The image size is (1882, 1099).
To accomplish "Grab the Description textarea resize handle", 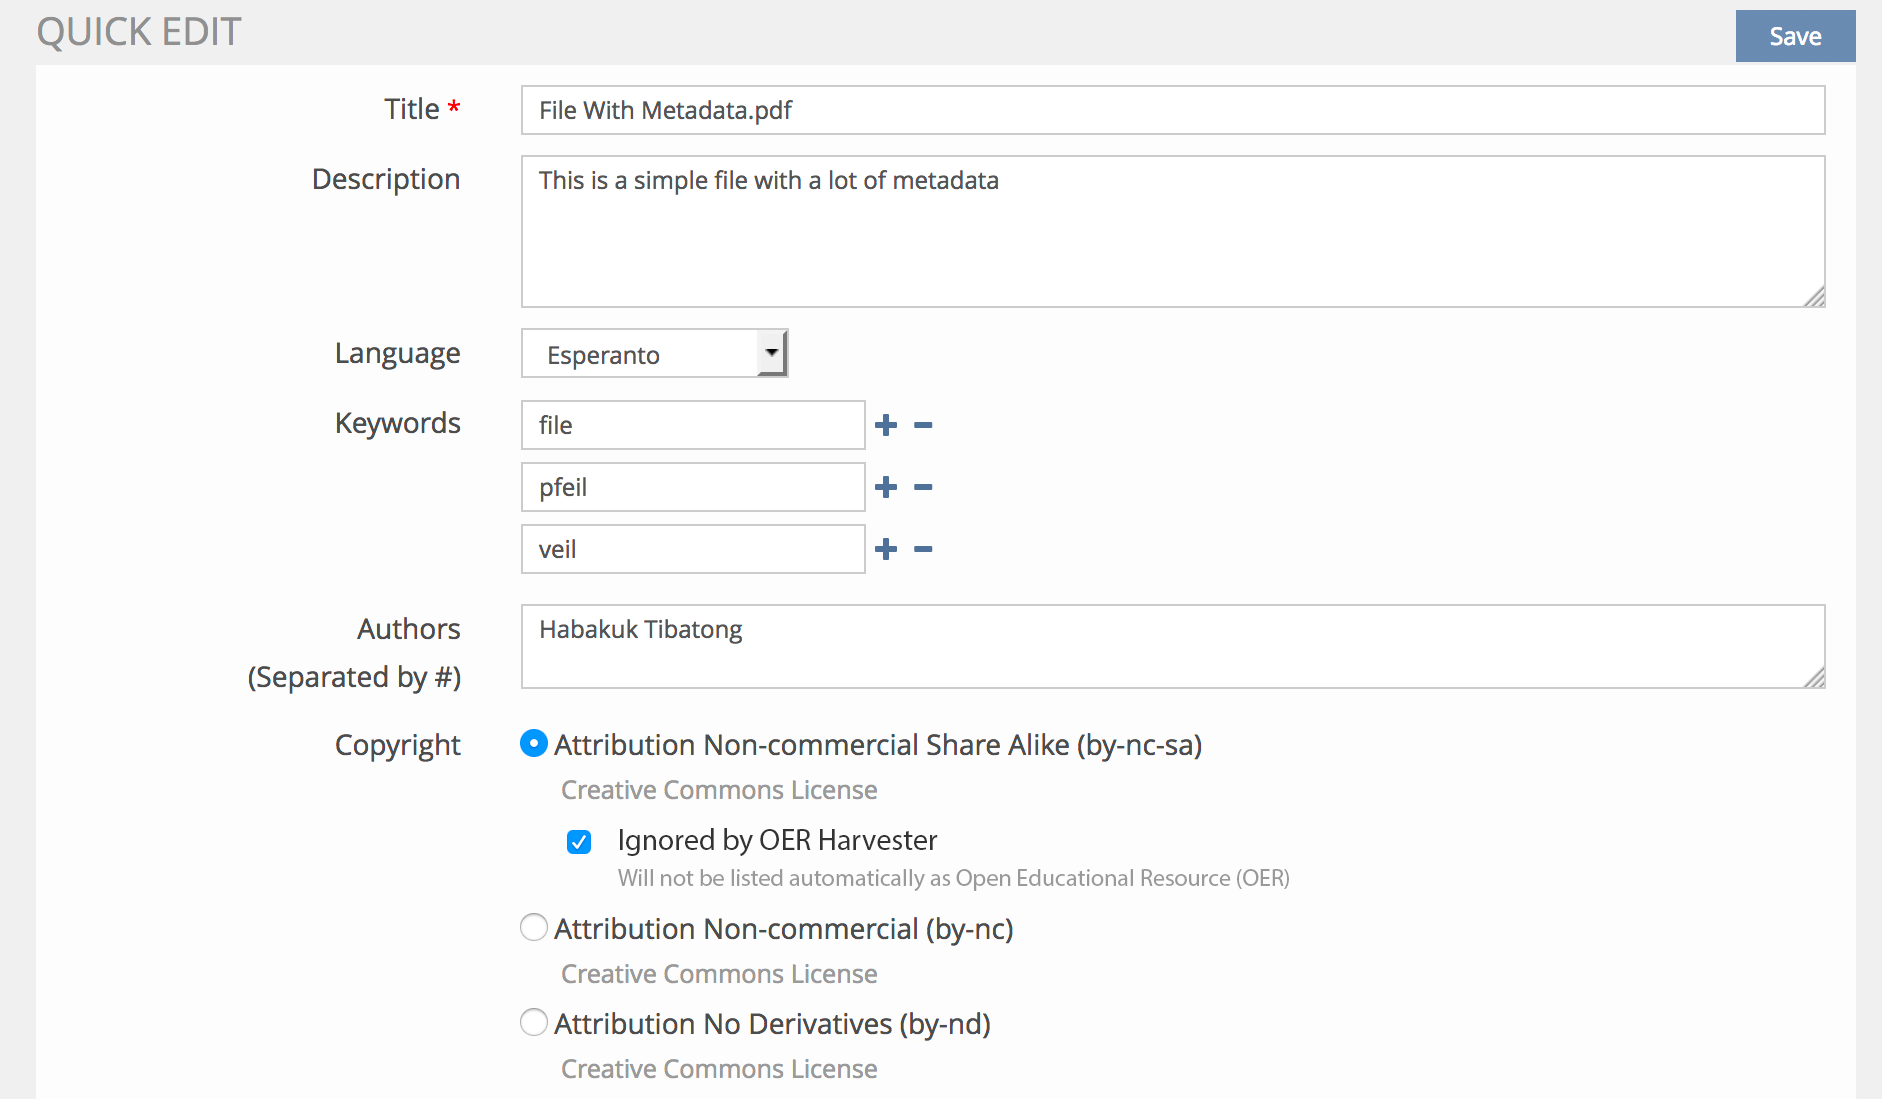I will 1814,297.
